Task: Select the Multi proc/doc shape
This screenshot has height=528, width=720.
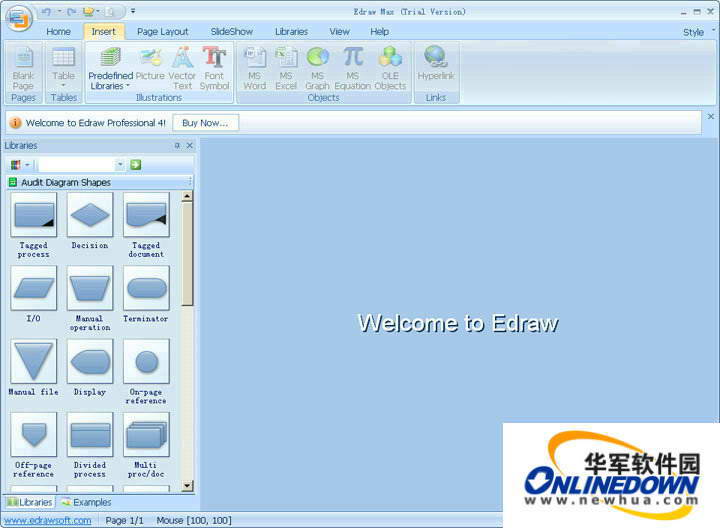Action: tap(146, 435)
